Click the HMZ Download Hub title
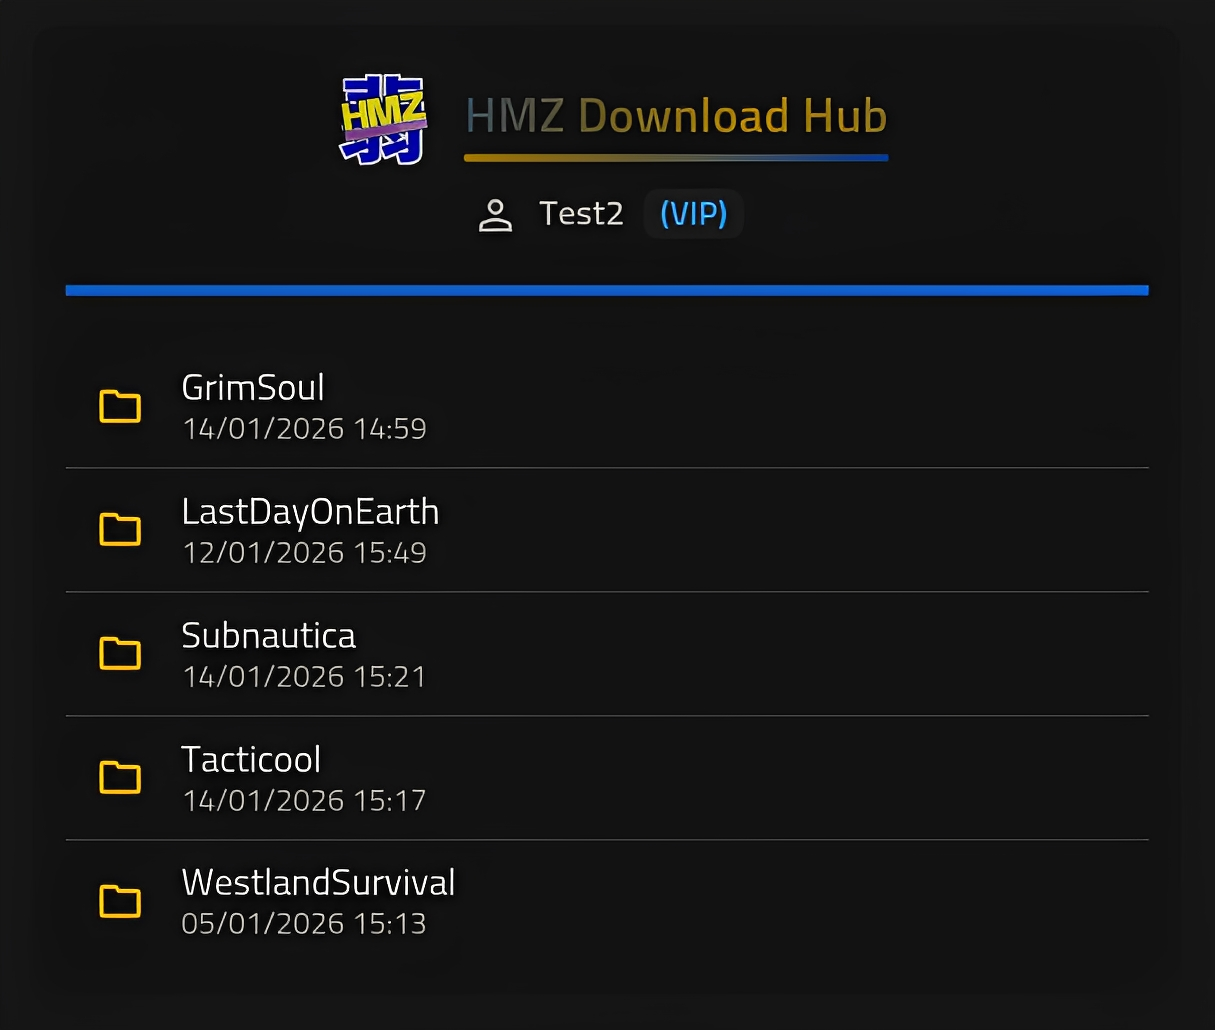1215x1030 pixels. [676, 116]
